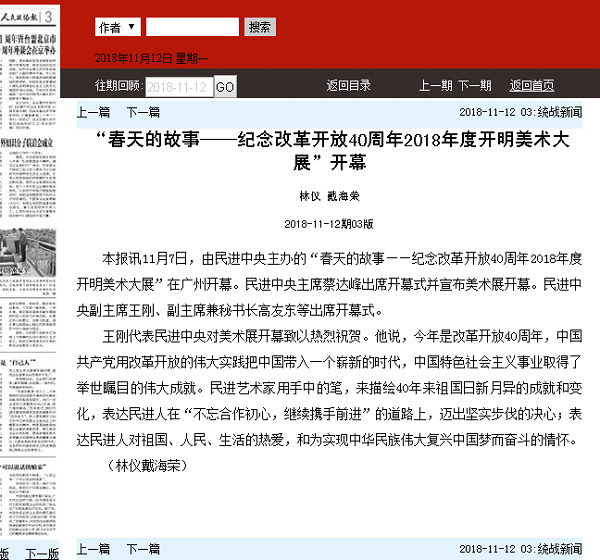This screenshot has height=560, width=600.
Task: Click the date input showing 2018-11-12
Action: coord(179,87)
